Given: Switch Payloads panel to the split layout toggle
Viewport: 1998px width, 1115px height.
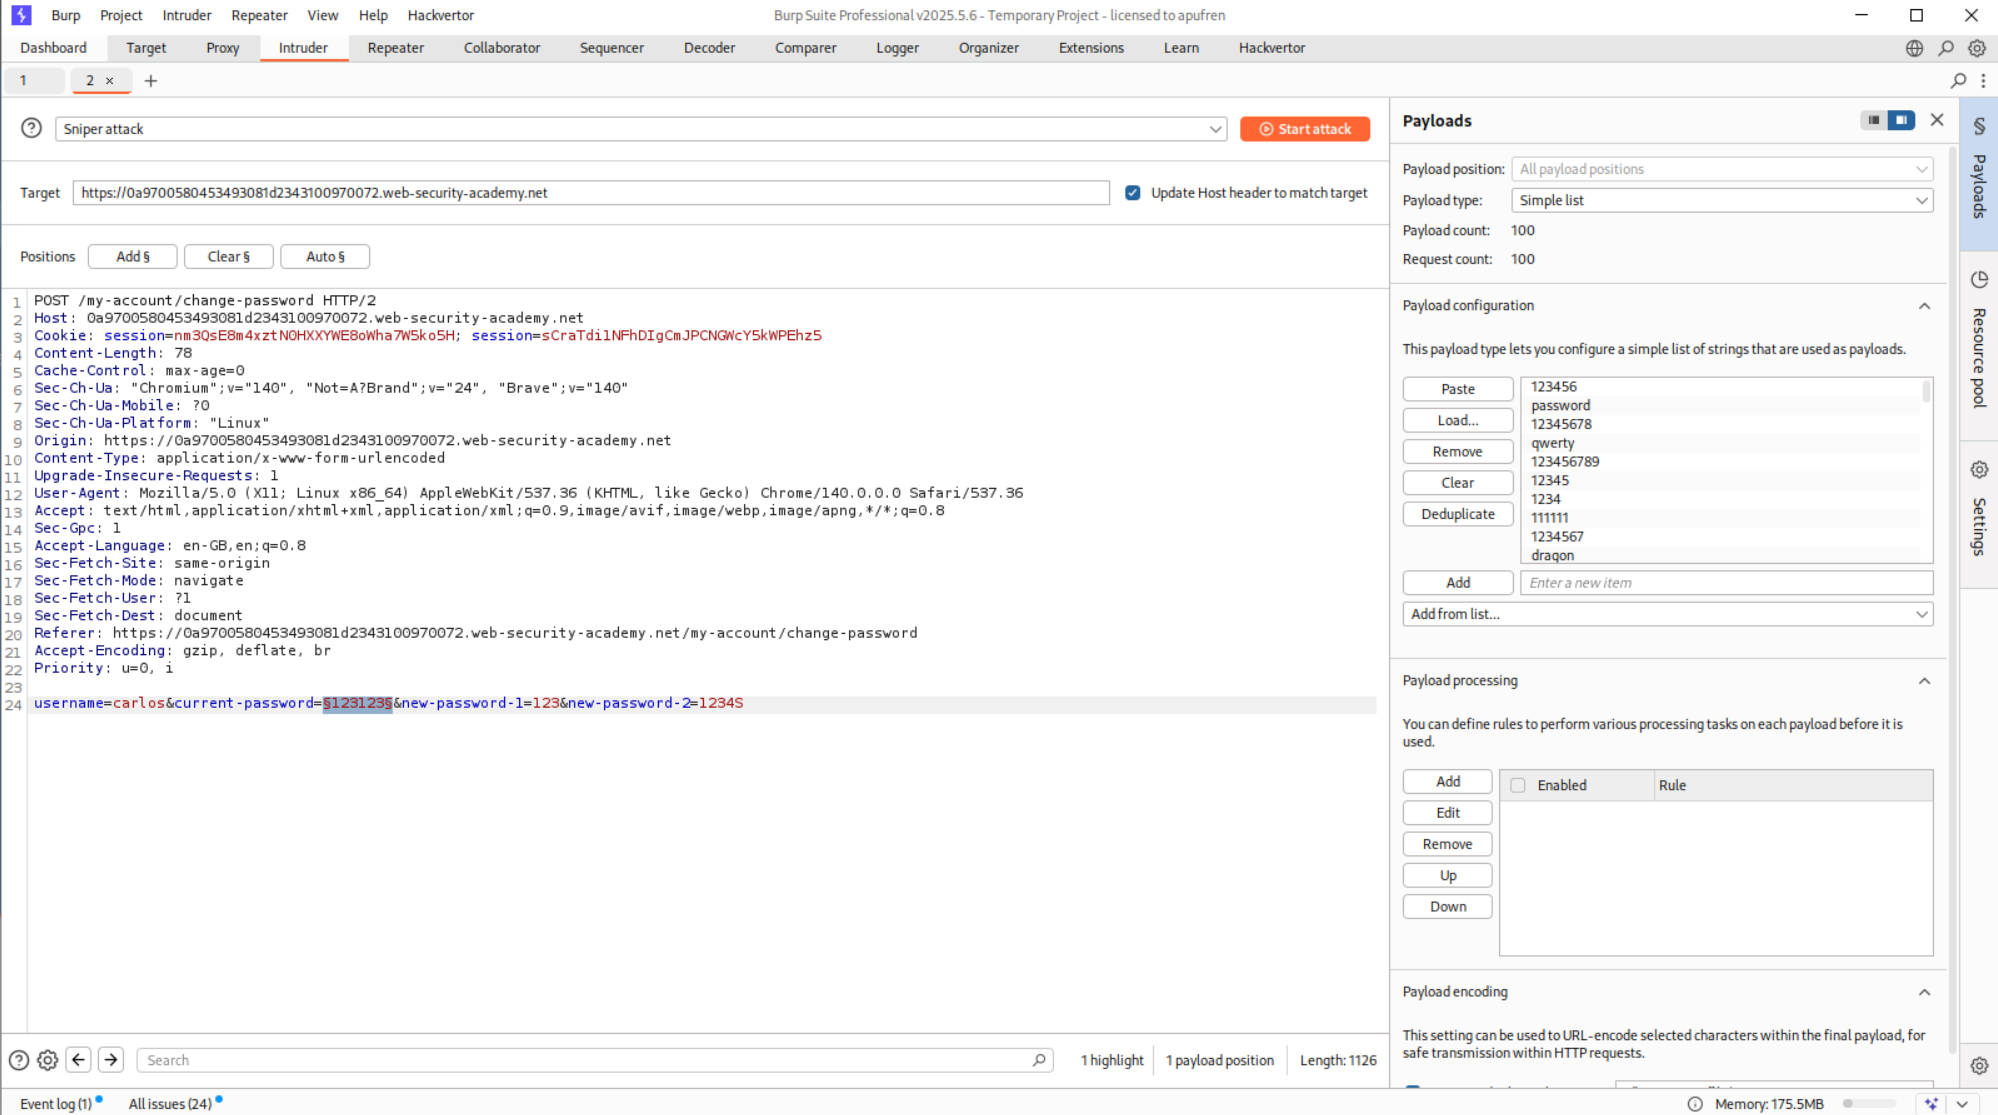Looking at the screenshot, I should click(1901, 120).
